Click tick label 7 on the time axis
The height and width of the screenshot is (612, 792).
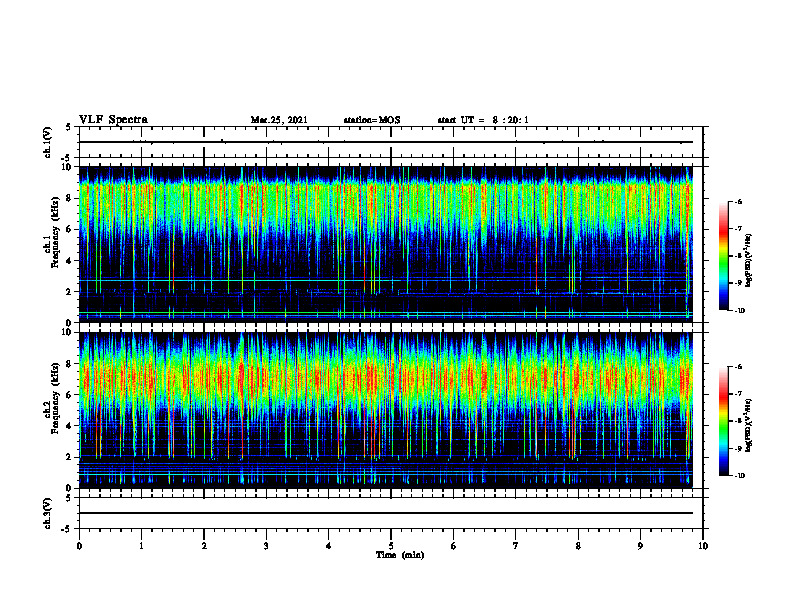516,546
